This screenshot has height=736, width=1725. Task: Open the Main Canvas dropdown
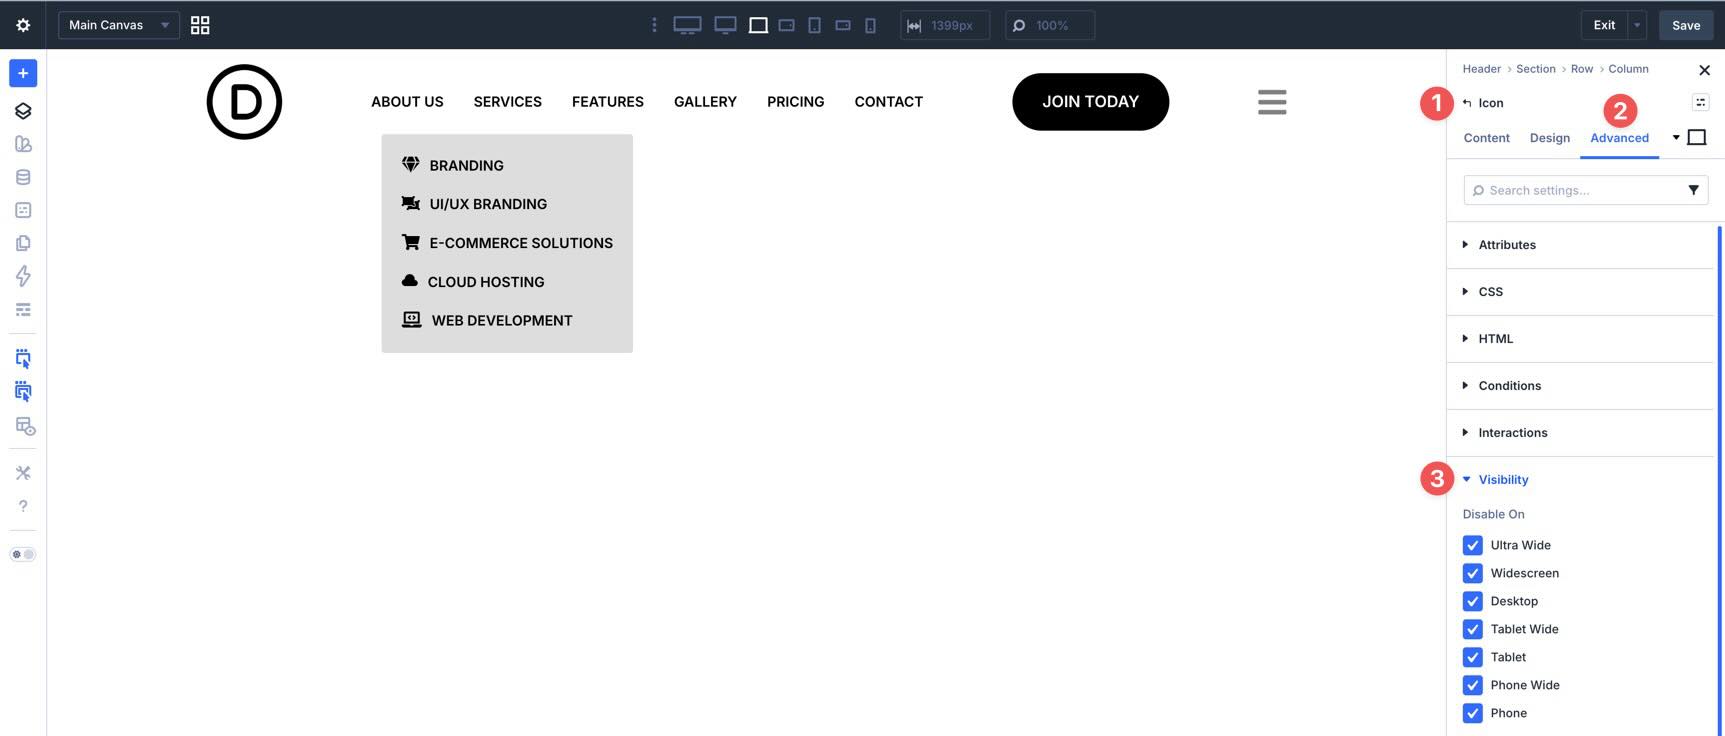(119, 25)
